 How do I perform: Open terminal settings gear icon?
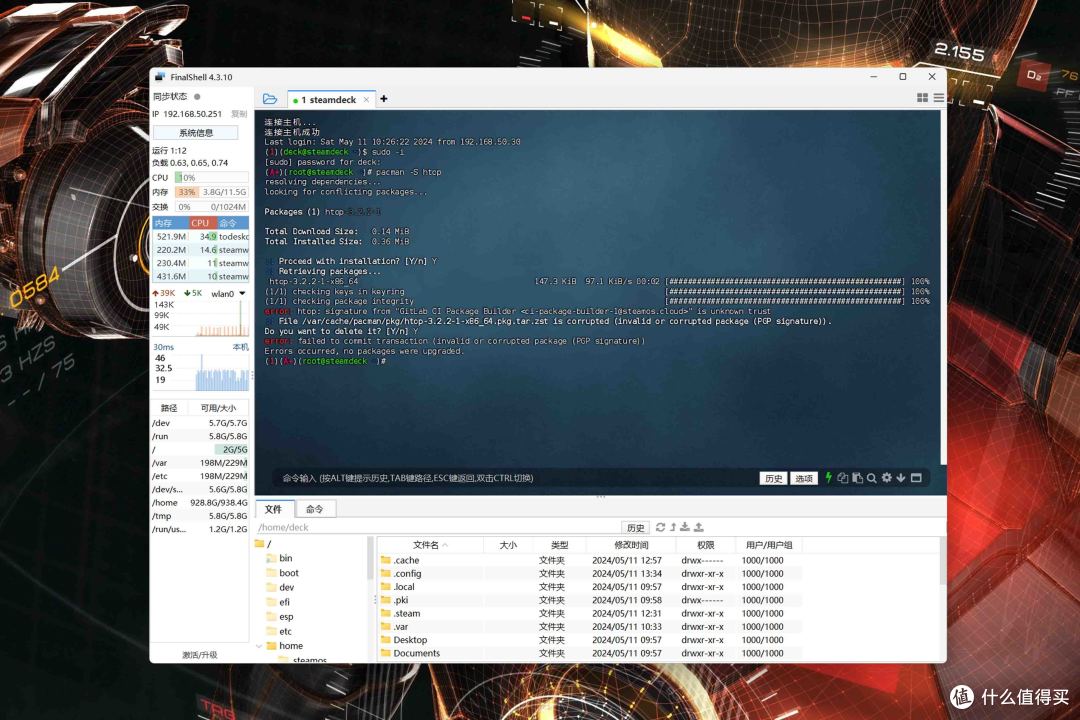pos(886,477)
